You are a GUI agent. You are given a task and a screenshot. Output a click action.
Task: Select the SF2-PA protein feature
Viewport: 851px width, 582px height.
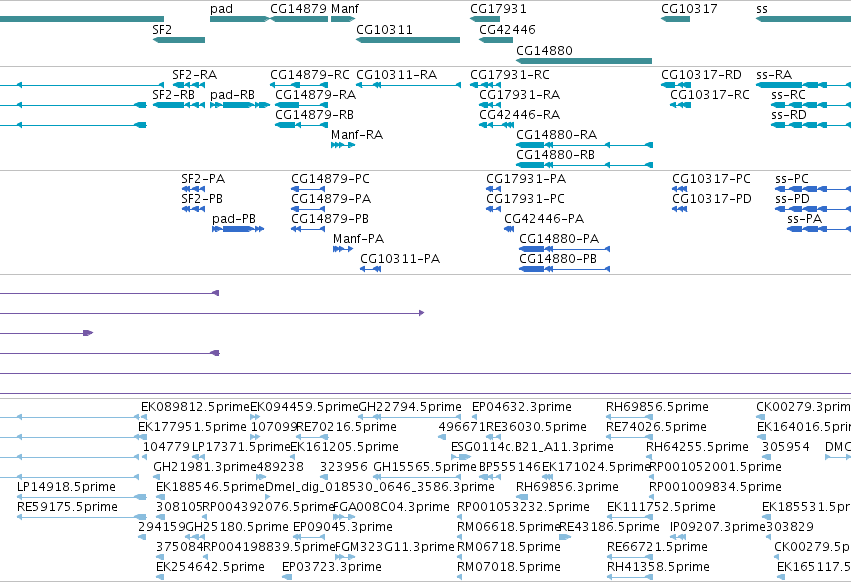(x=193, y=189)
